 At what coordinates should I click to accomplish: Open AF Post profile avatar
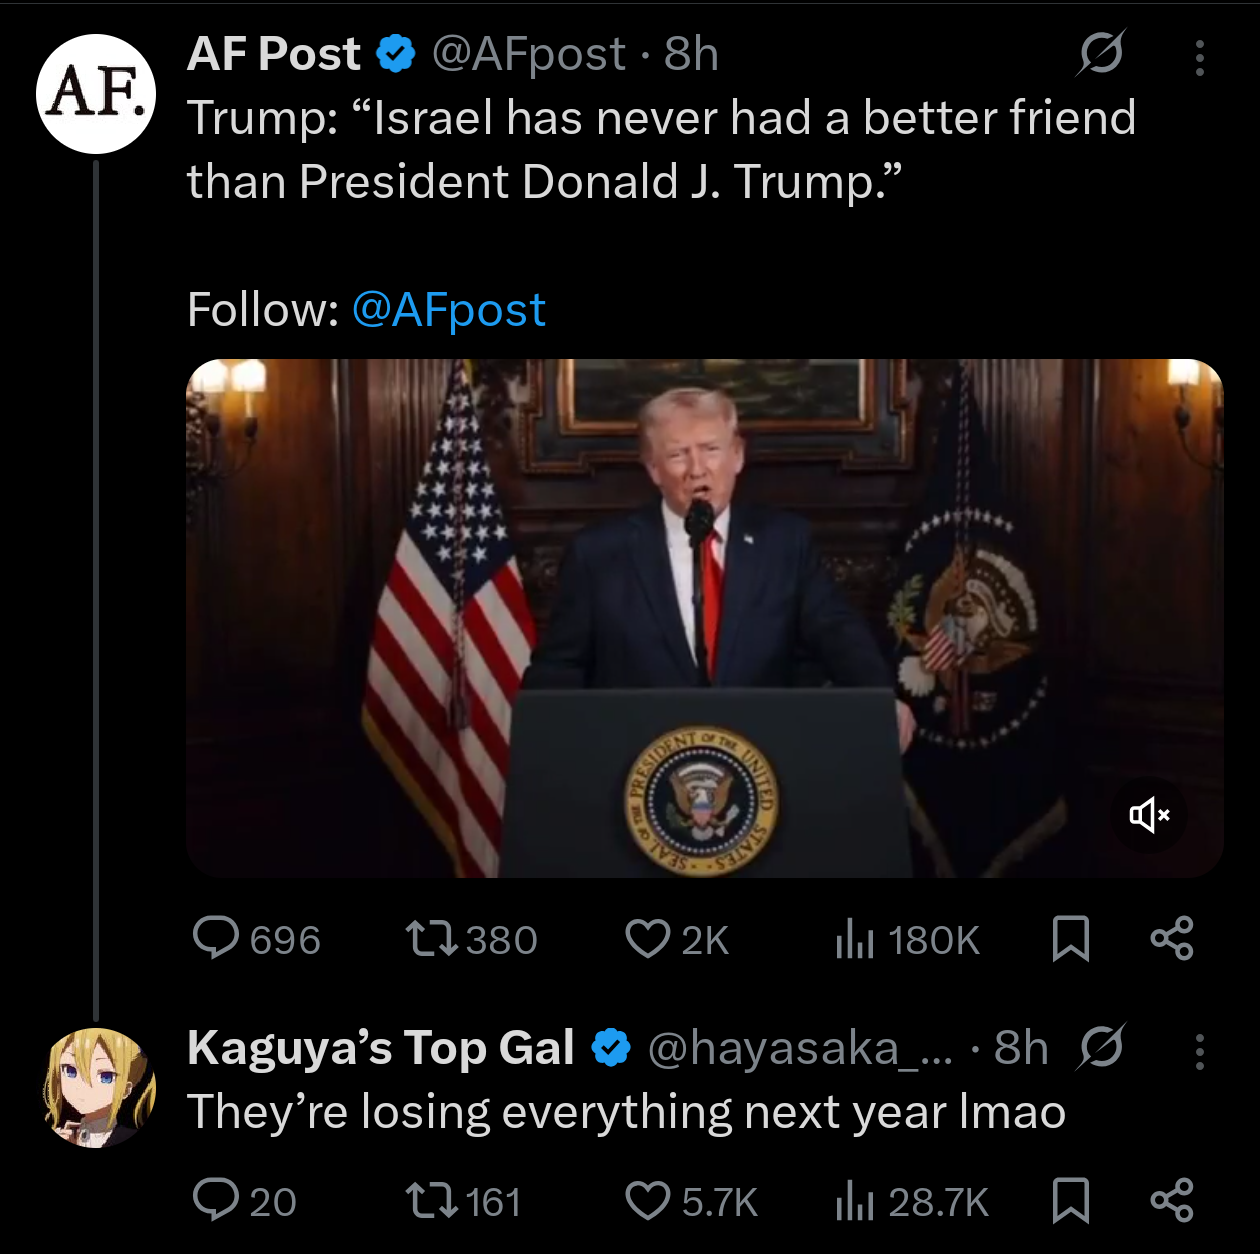[96, 94]
